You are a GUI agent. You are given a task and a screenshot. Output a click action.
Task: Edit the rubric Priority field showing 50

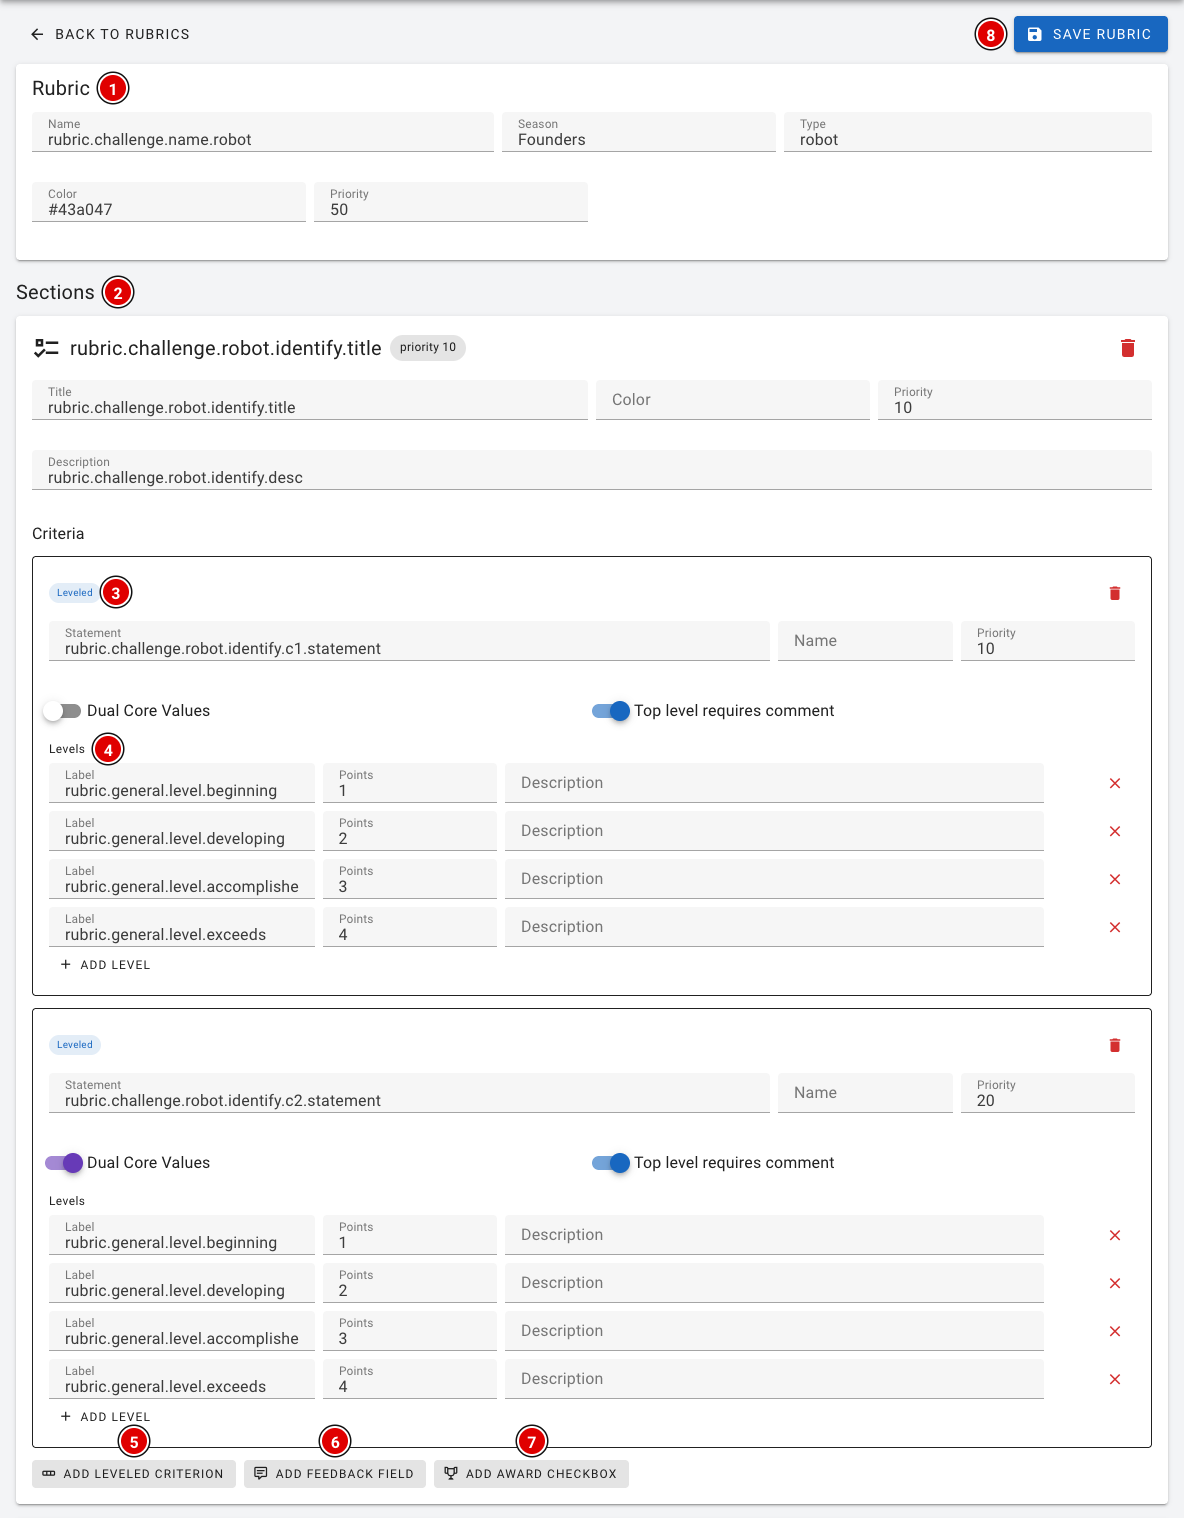click(451, 202)
